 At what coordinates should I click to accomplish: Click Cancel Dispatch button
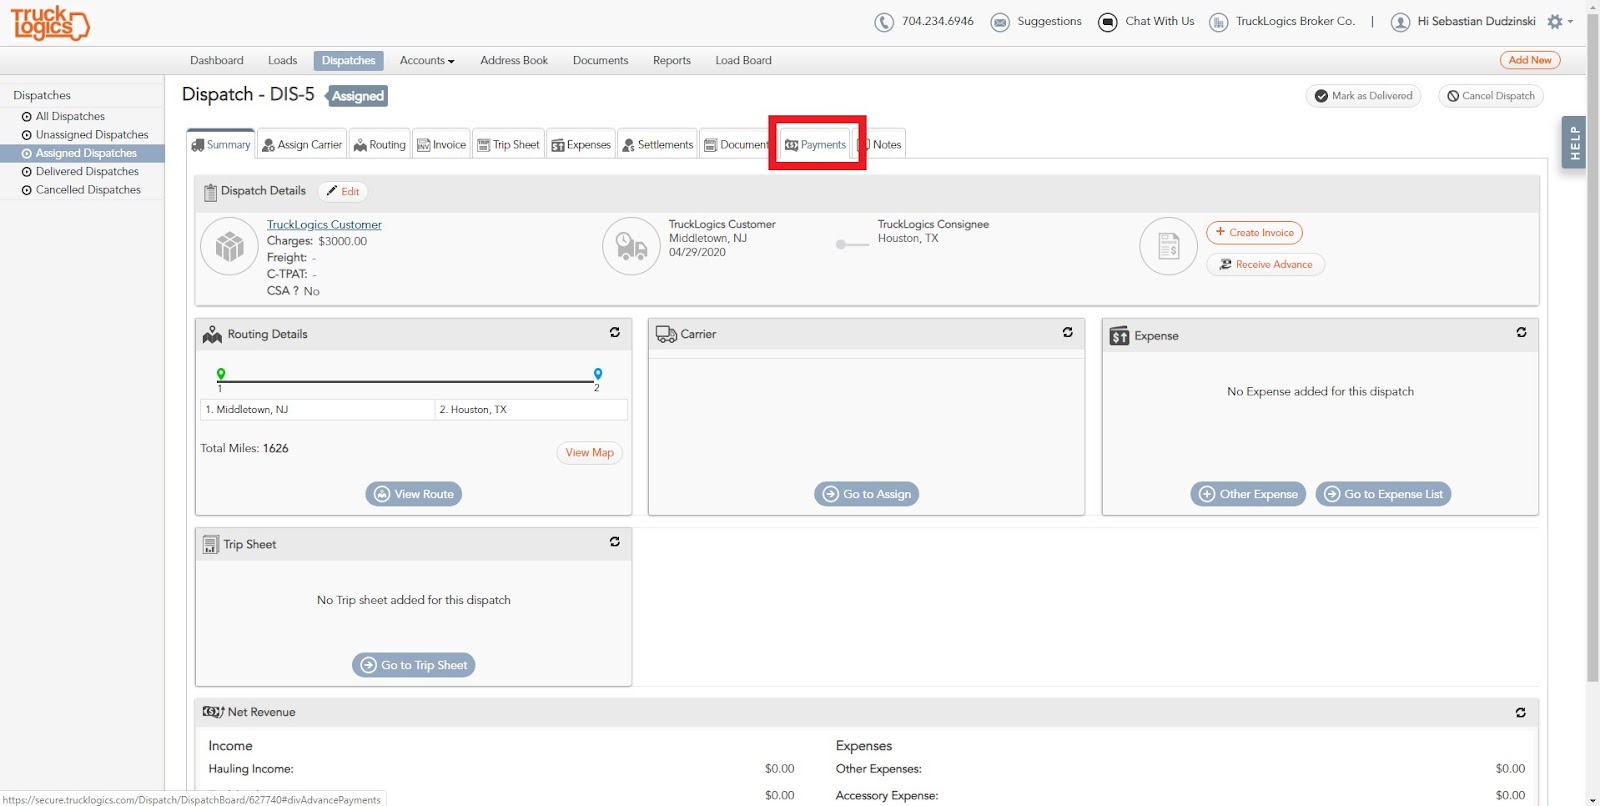(1491, 96)
